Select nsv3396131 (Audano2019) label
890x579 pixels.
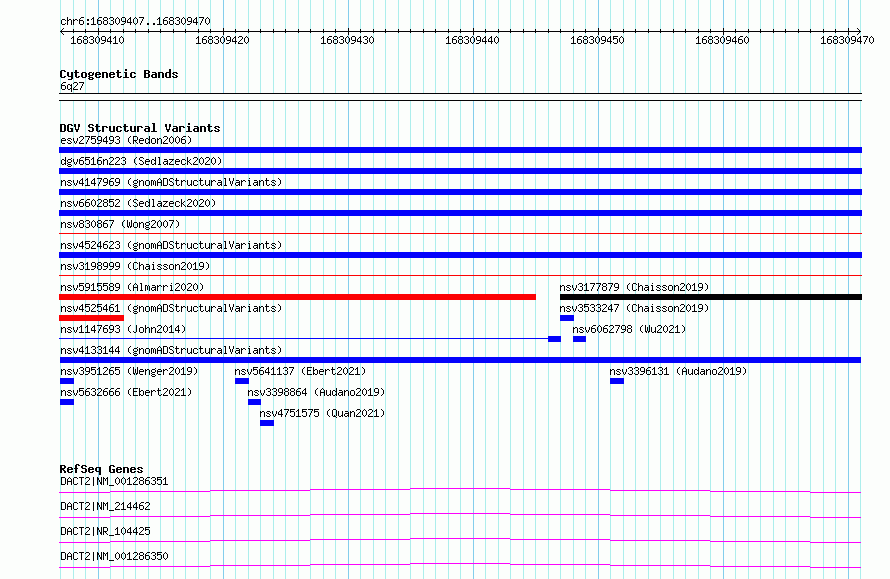(x=678, y=371)
